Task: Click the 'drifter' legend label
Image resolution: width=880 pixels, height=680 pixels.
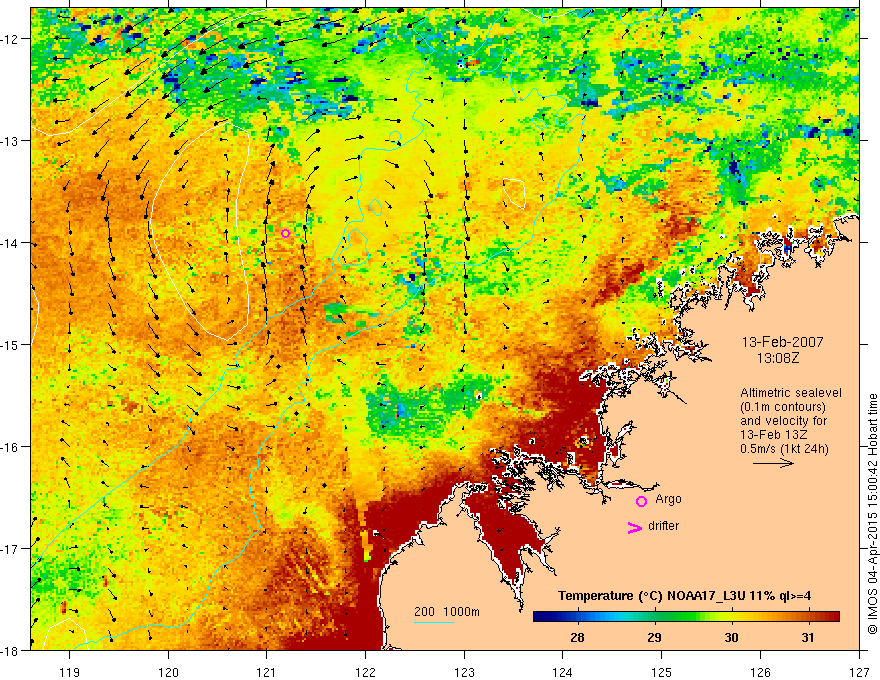Action: [x=663, y=526]
